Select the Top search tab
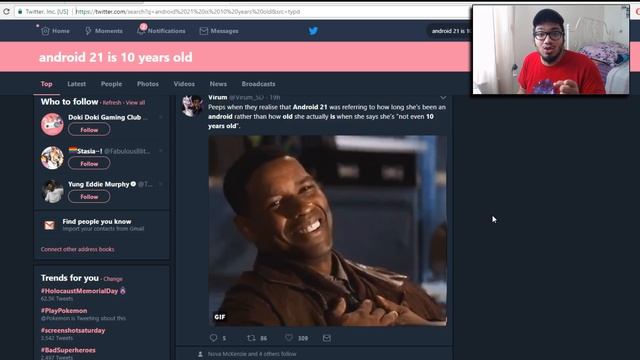Image resolution: width=640 pixels, height=360 pixels. click(47, 84)
